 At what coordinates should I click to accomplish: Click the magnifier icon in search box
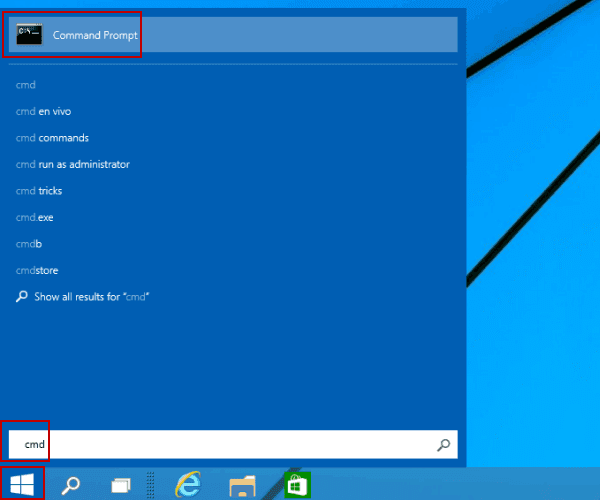pos(443,445)
